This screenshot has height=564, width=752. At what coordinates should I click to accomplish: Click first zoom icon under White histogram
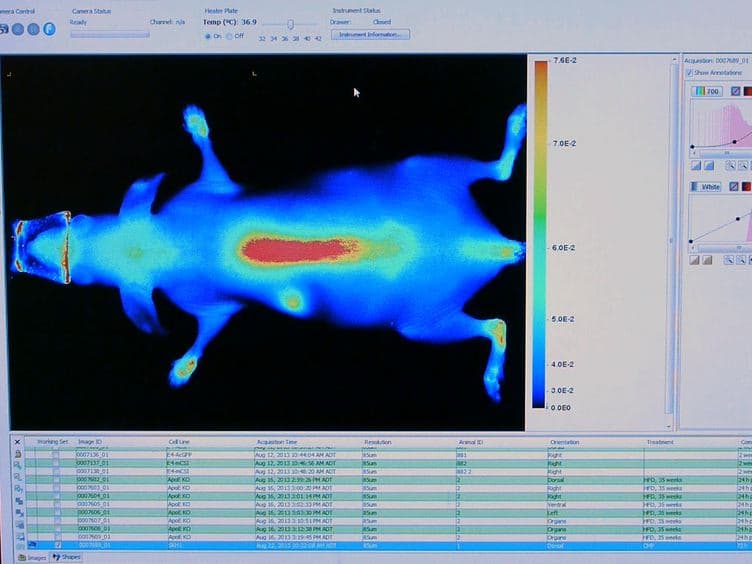(728, 260)
